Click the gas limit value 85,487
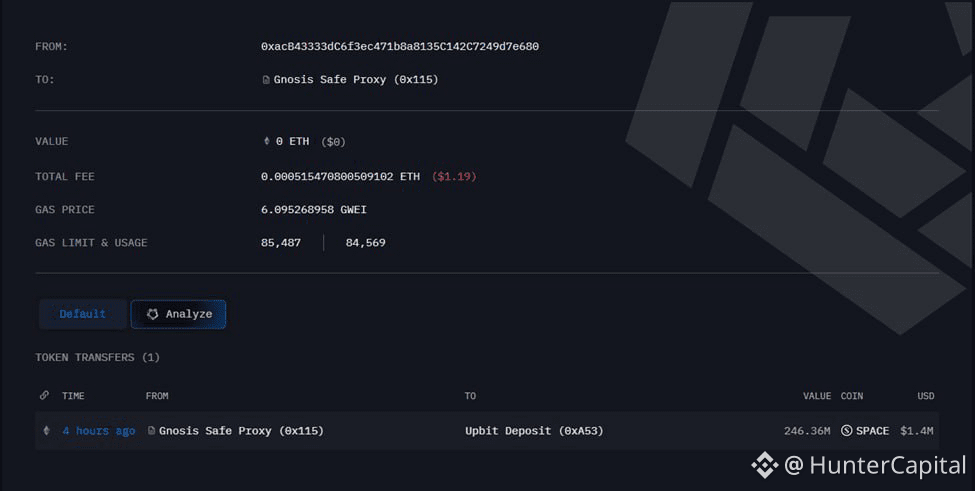975x491 pixels. (281, 242)
